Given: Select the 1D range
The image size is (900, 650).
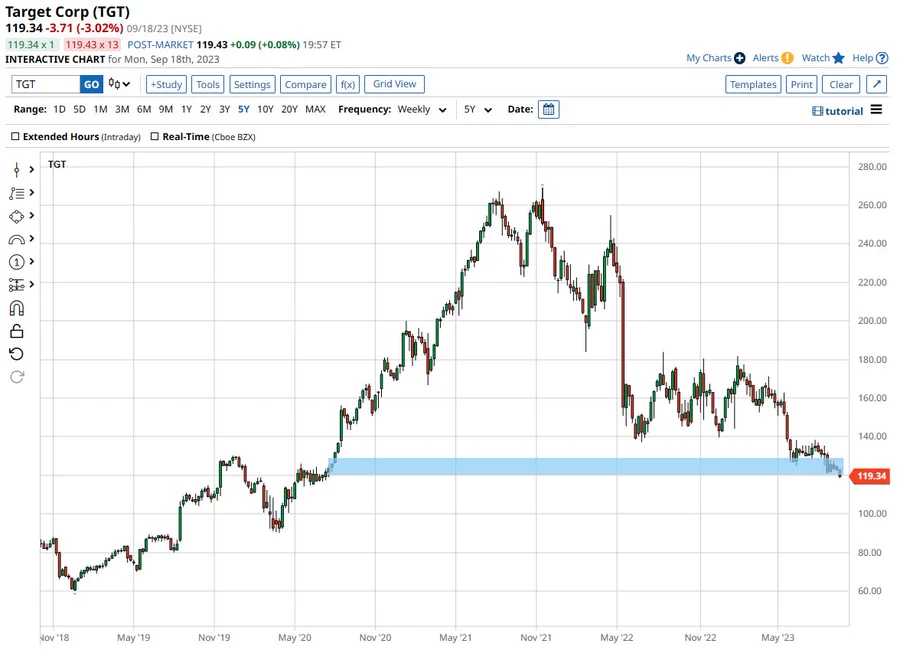Looking at the screenshot, I should (x=59, y=109).
